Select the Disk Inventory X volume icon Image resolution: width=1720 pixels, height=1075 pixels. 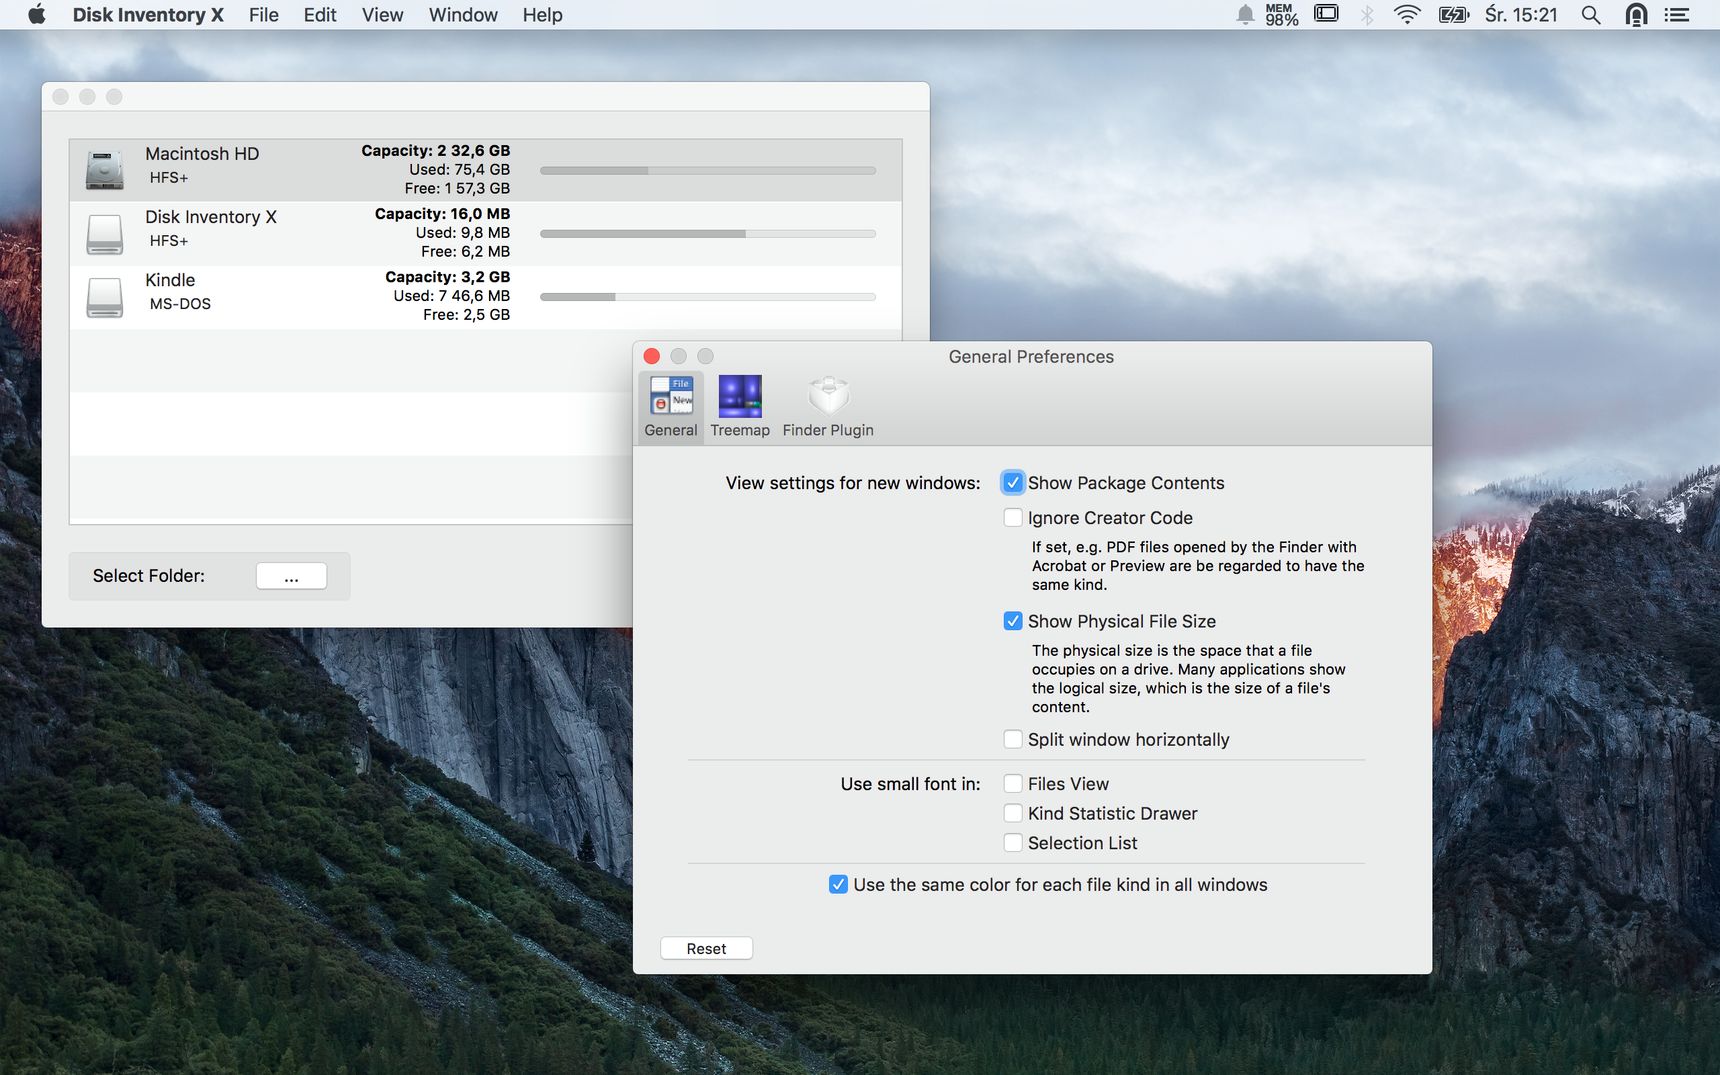[105, 233]
